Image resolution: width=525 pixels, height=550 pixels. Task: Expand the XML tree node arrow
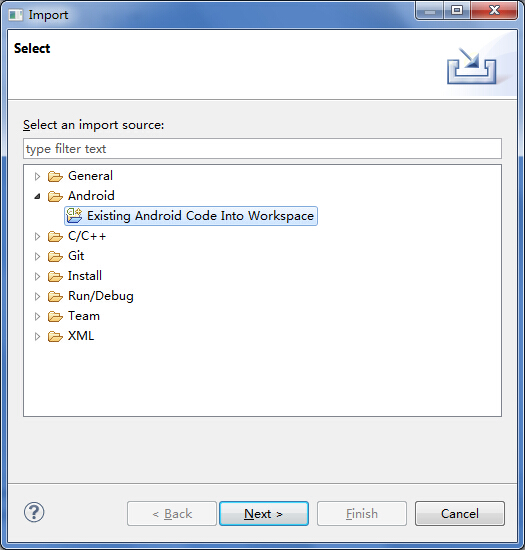[37, 337]
